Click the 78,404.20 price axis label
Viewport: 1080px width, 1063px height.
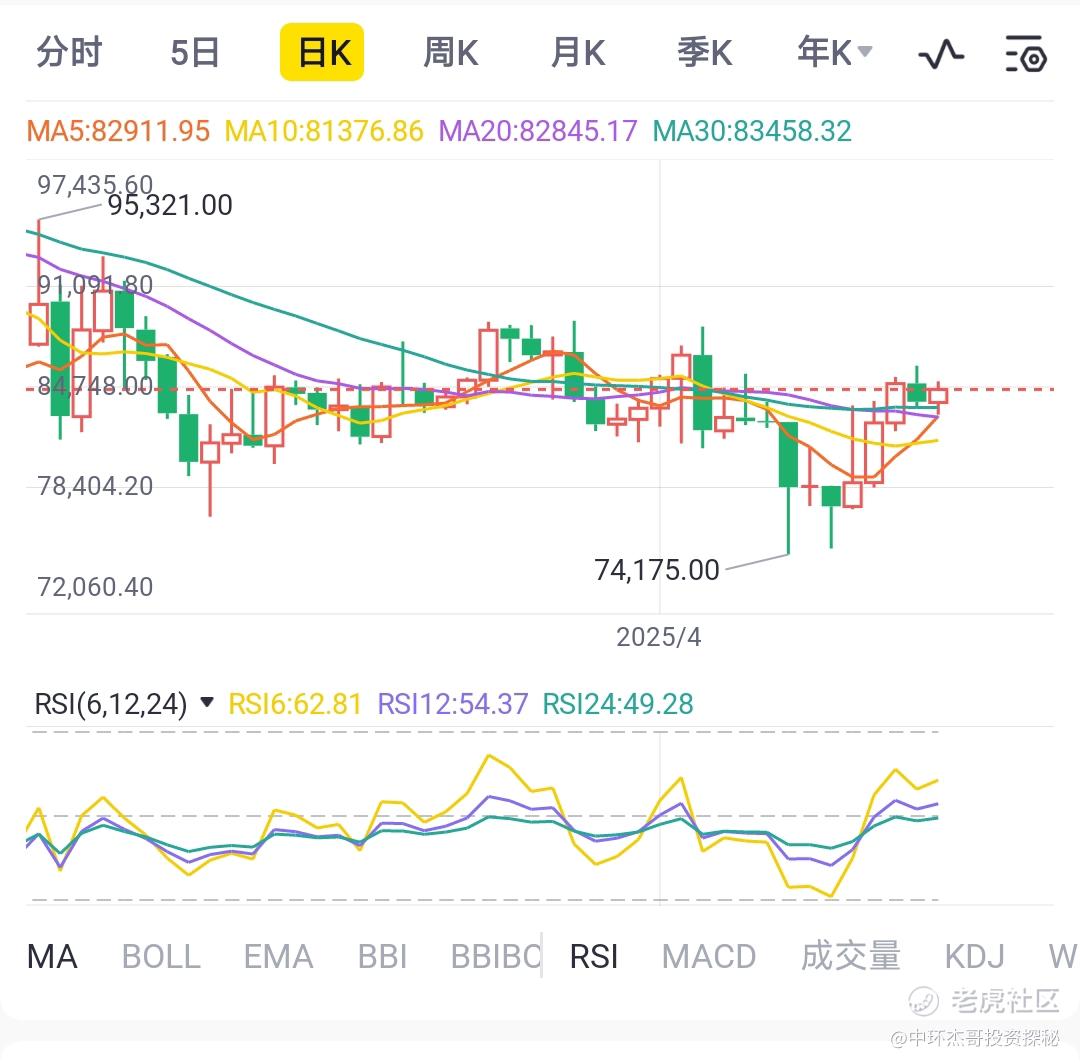point(95,486)
